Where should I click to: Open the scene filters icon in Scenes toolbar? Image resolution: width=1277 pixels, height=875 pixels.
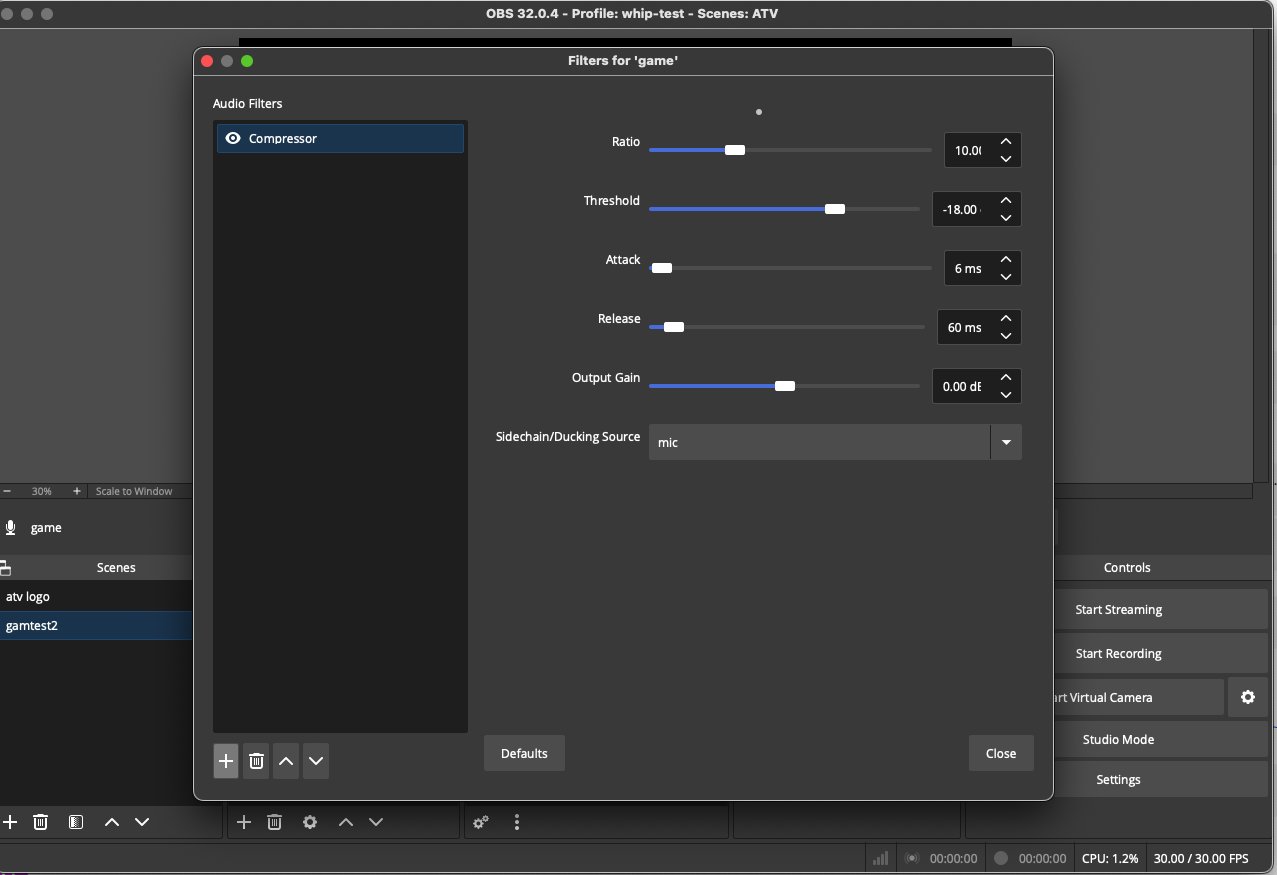pyautogui.click(x=76, y=822)
